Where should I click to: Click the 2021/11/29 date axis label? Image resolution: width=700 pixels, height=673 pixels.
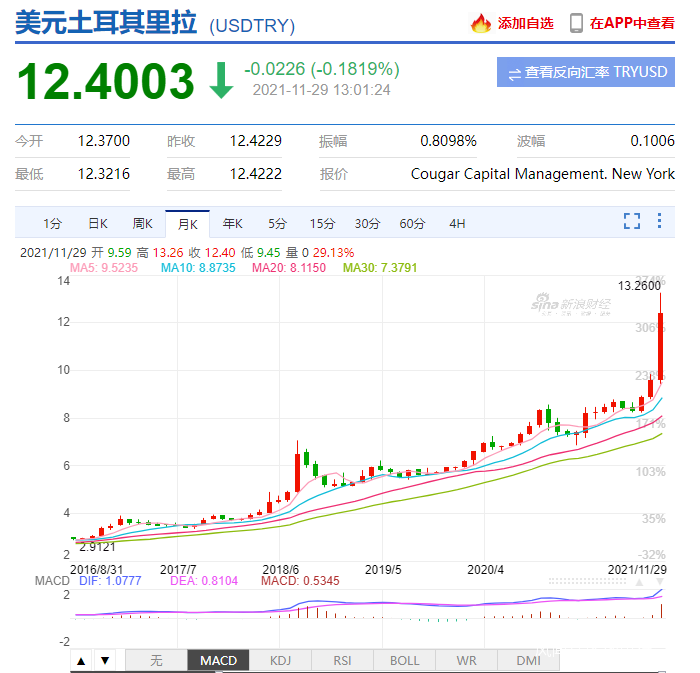tap(637, 569)
